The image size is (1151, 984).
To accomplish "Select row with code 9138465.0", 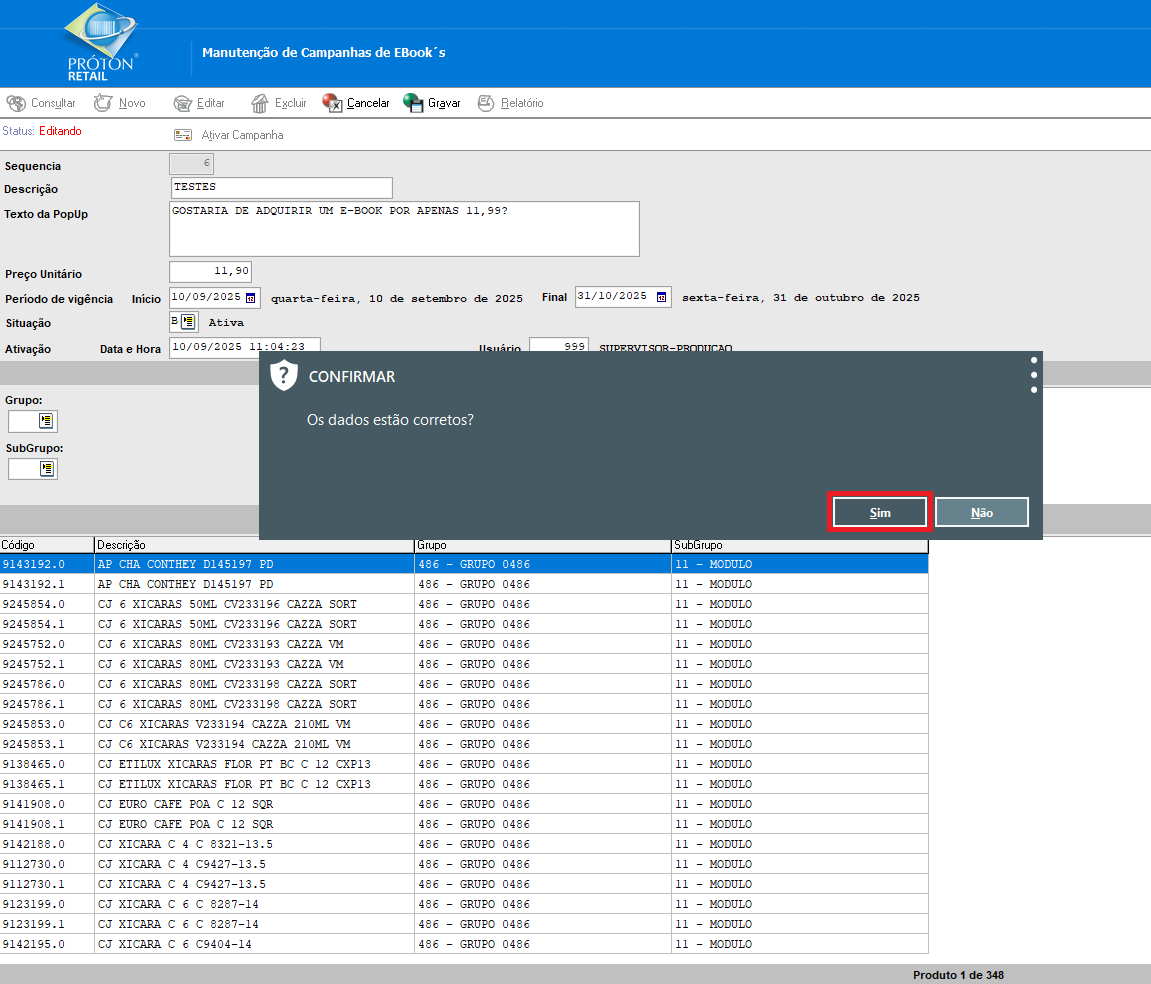I will (x=464, y=764).
